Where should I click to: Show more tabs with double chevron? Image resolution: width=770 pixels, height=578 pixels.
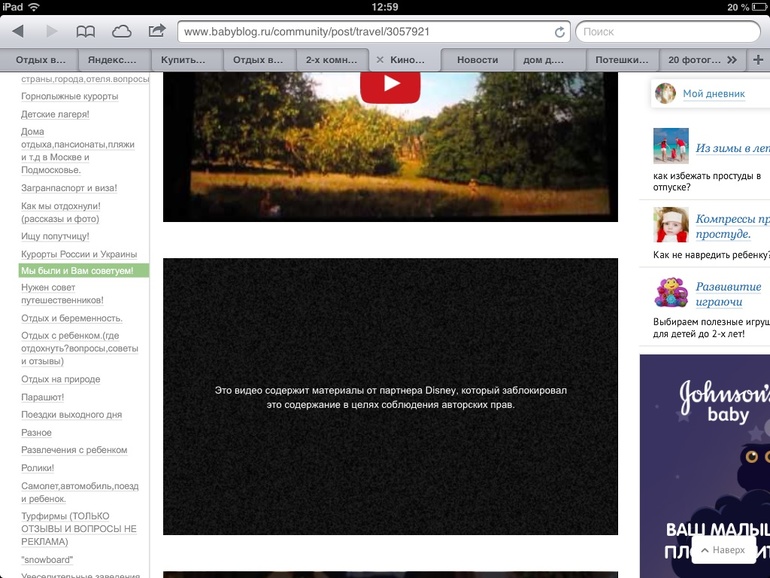732,60
